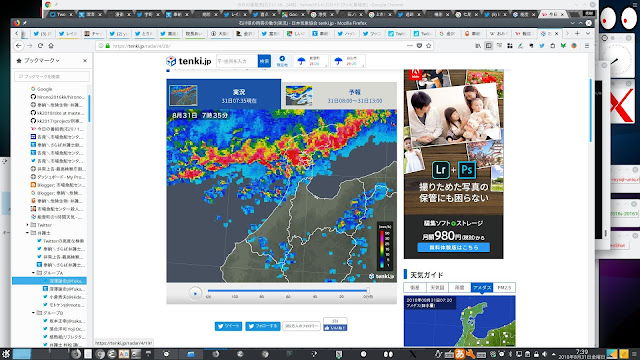Click the Twitter フォローする button
The height and width of the screenshot is (360, 640).
click(x=262, y=326)
